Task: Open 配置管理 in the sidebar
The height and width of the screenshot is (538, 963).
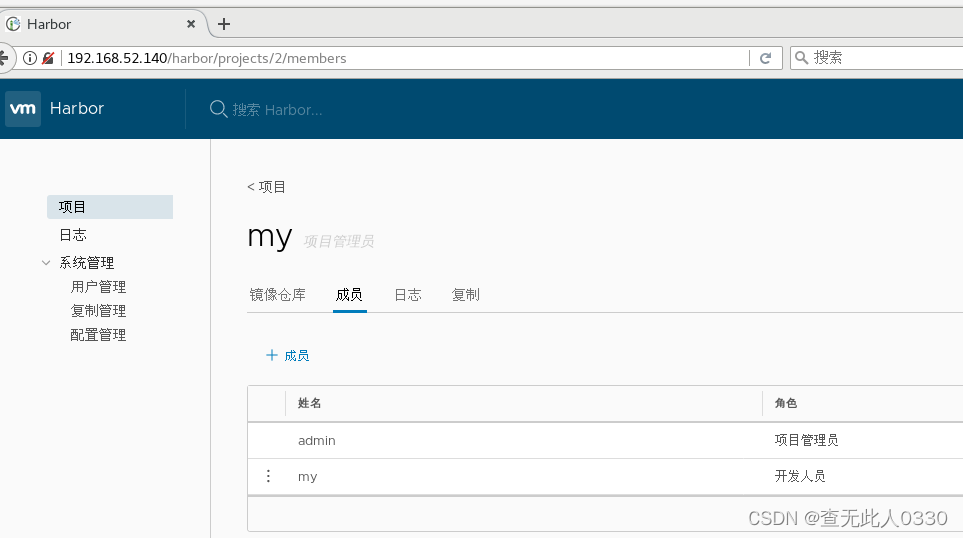Action: point(98,335)
